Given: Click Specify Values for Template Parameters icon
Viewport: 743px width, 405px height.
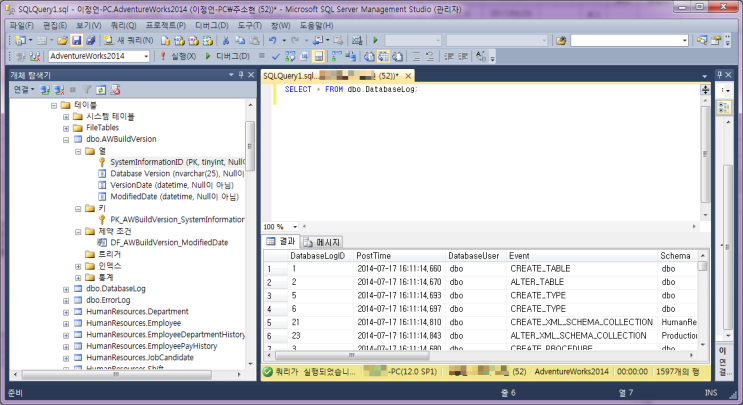Looking at the screenshot, I should (x=481, y=56).
